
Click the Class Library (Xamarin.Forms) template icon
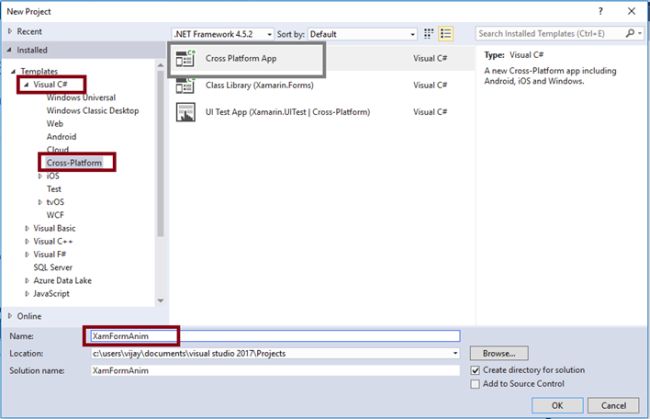[x=185, y=85]
